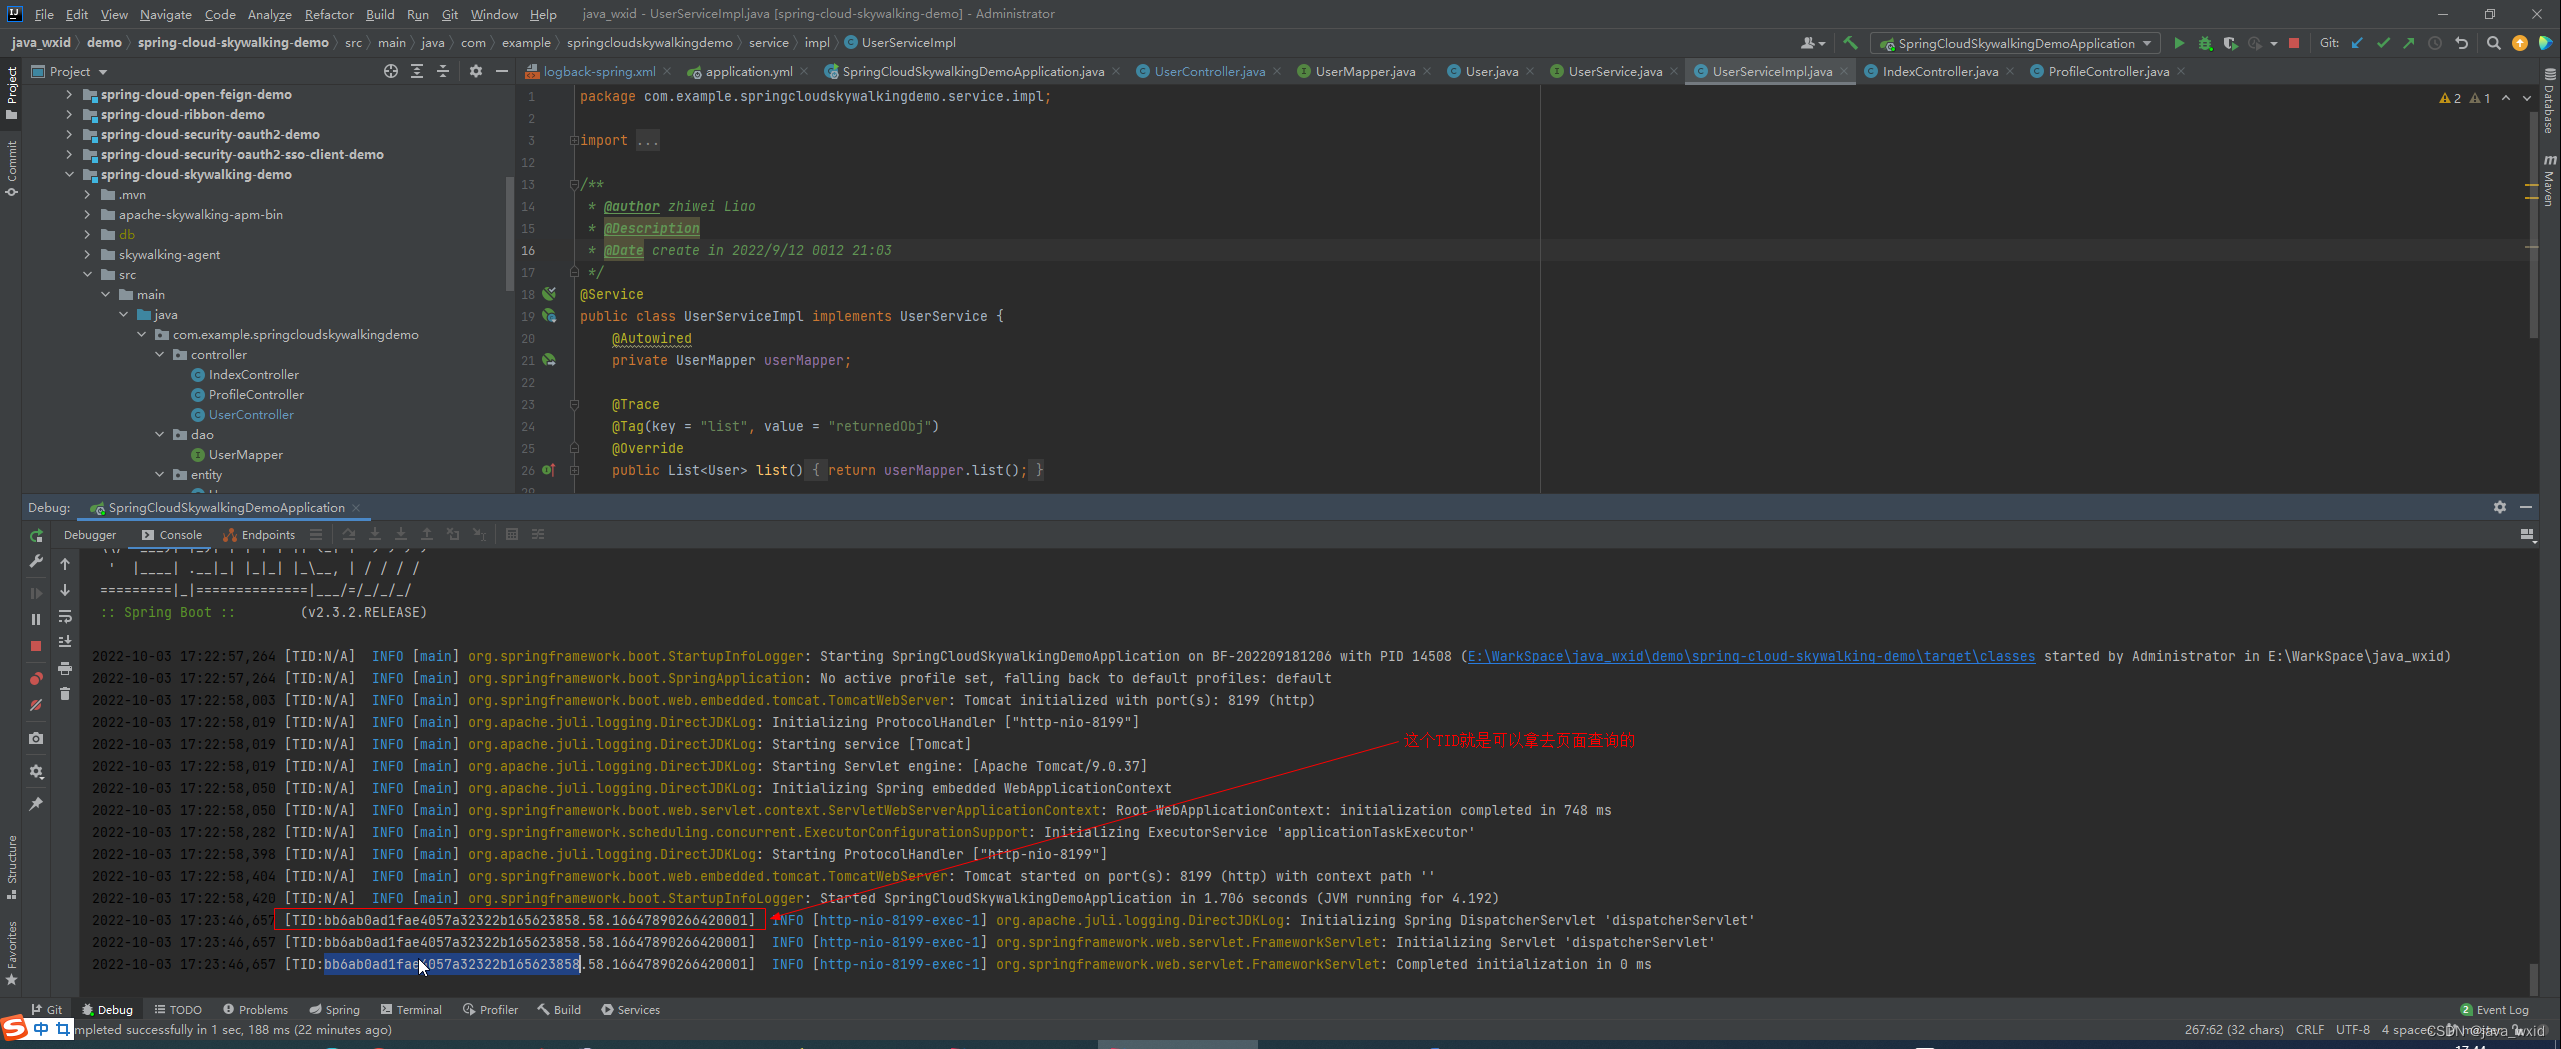Open the Profiler tool window
Screen dimensions: 2561x1049
[x=490, y=1010]
